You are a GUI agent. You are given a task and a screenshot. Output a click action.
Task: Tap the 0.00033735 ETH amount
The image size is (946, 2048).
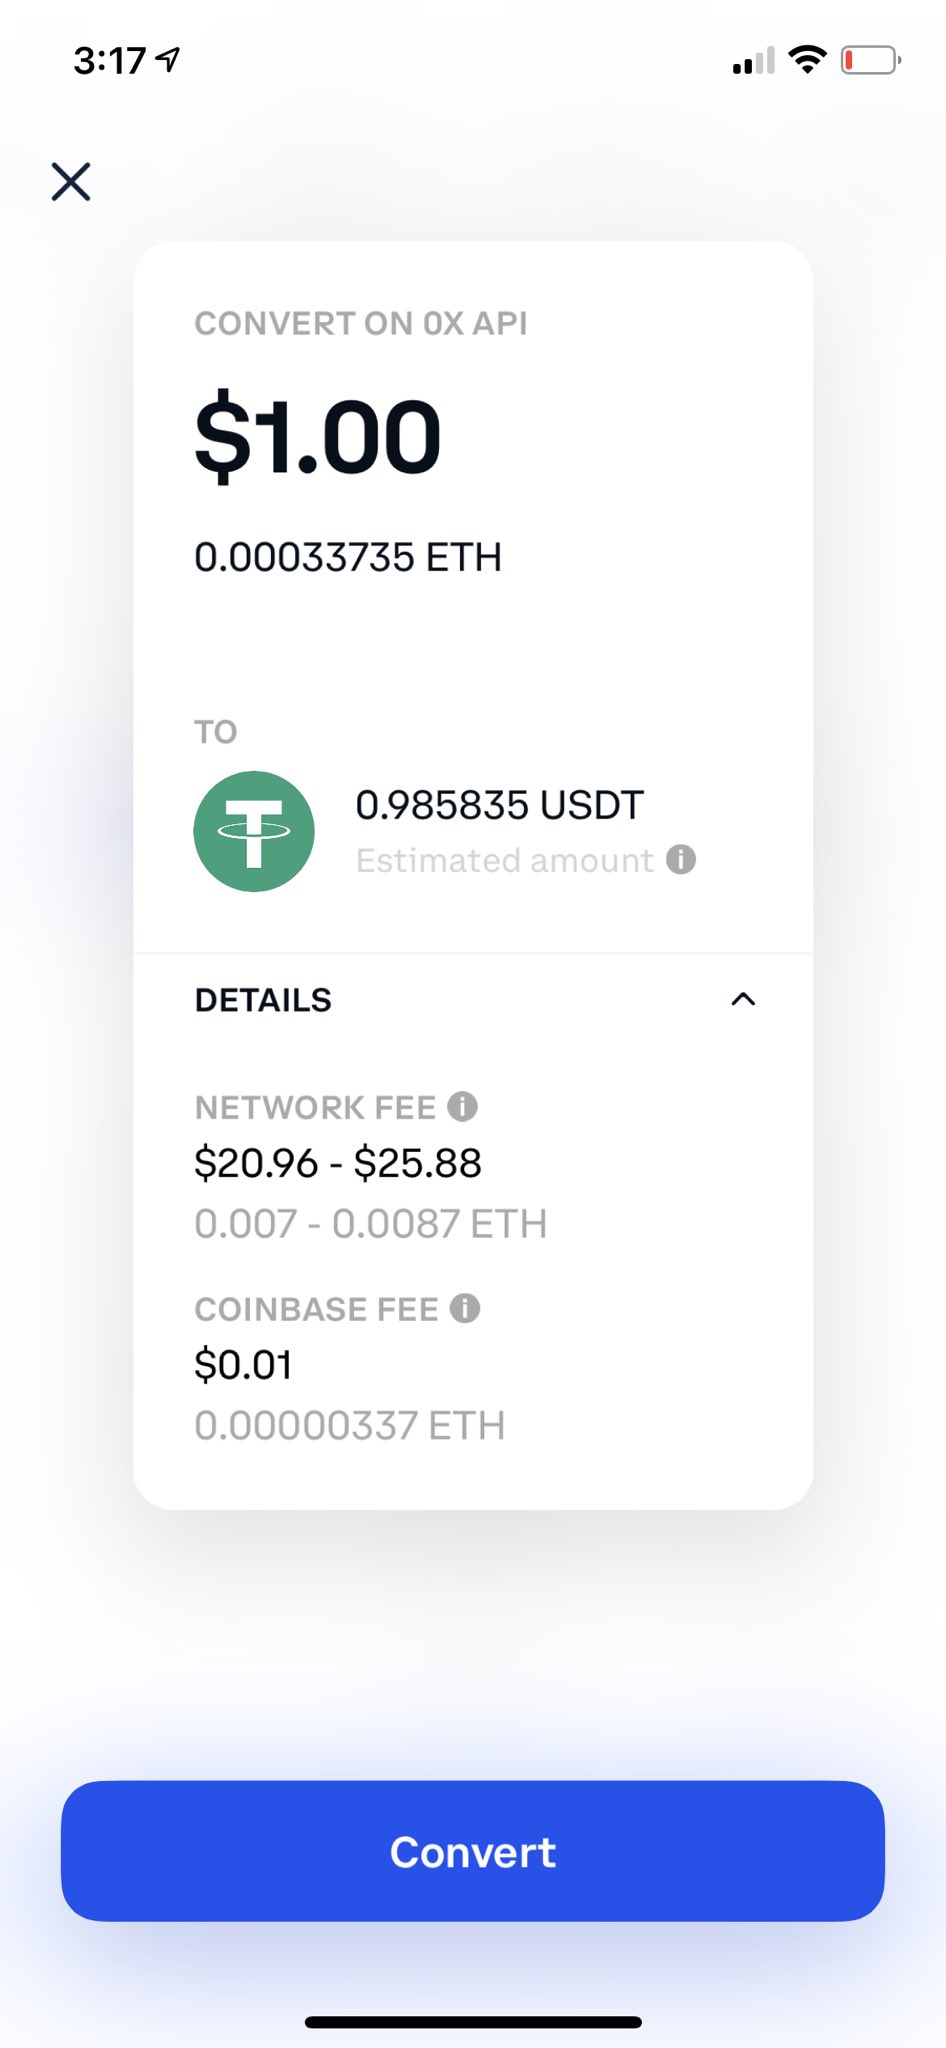(348, 557)
